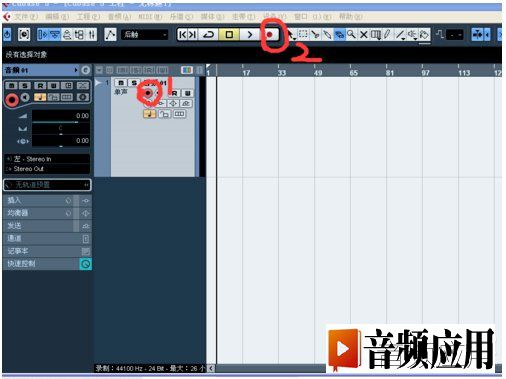Solo track 1 in the track list

click(x=133, y=83)
